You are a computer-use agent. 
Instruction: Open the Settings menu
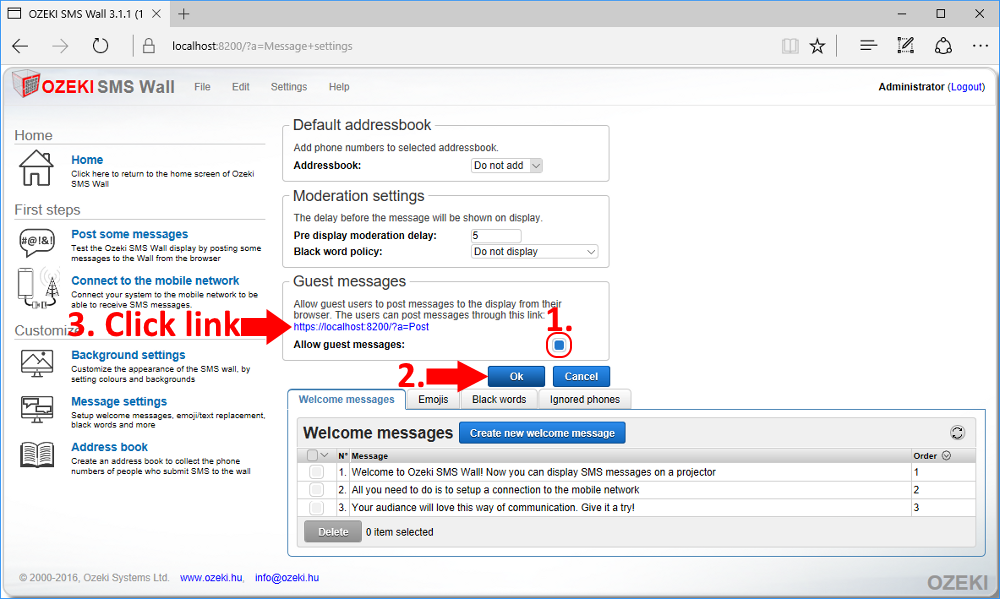tap(289, 87)
